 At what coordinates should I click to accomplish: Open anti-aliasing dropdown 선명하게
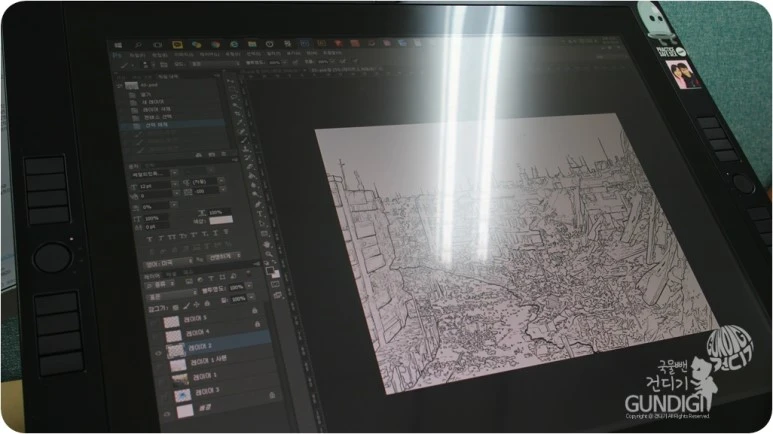pos(223,256)
